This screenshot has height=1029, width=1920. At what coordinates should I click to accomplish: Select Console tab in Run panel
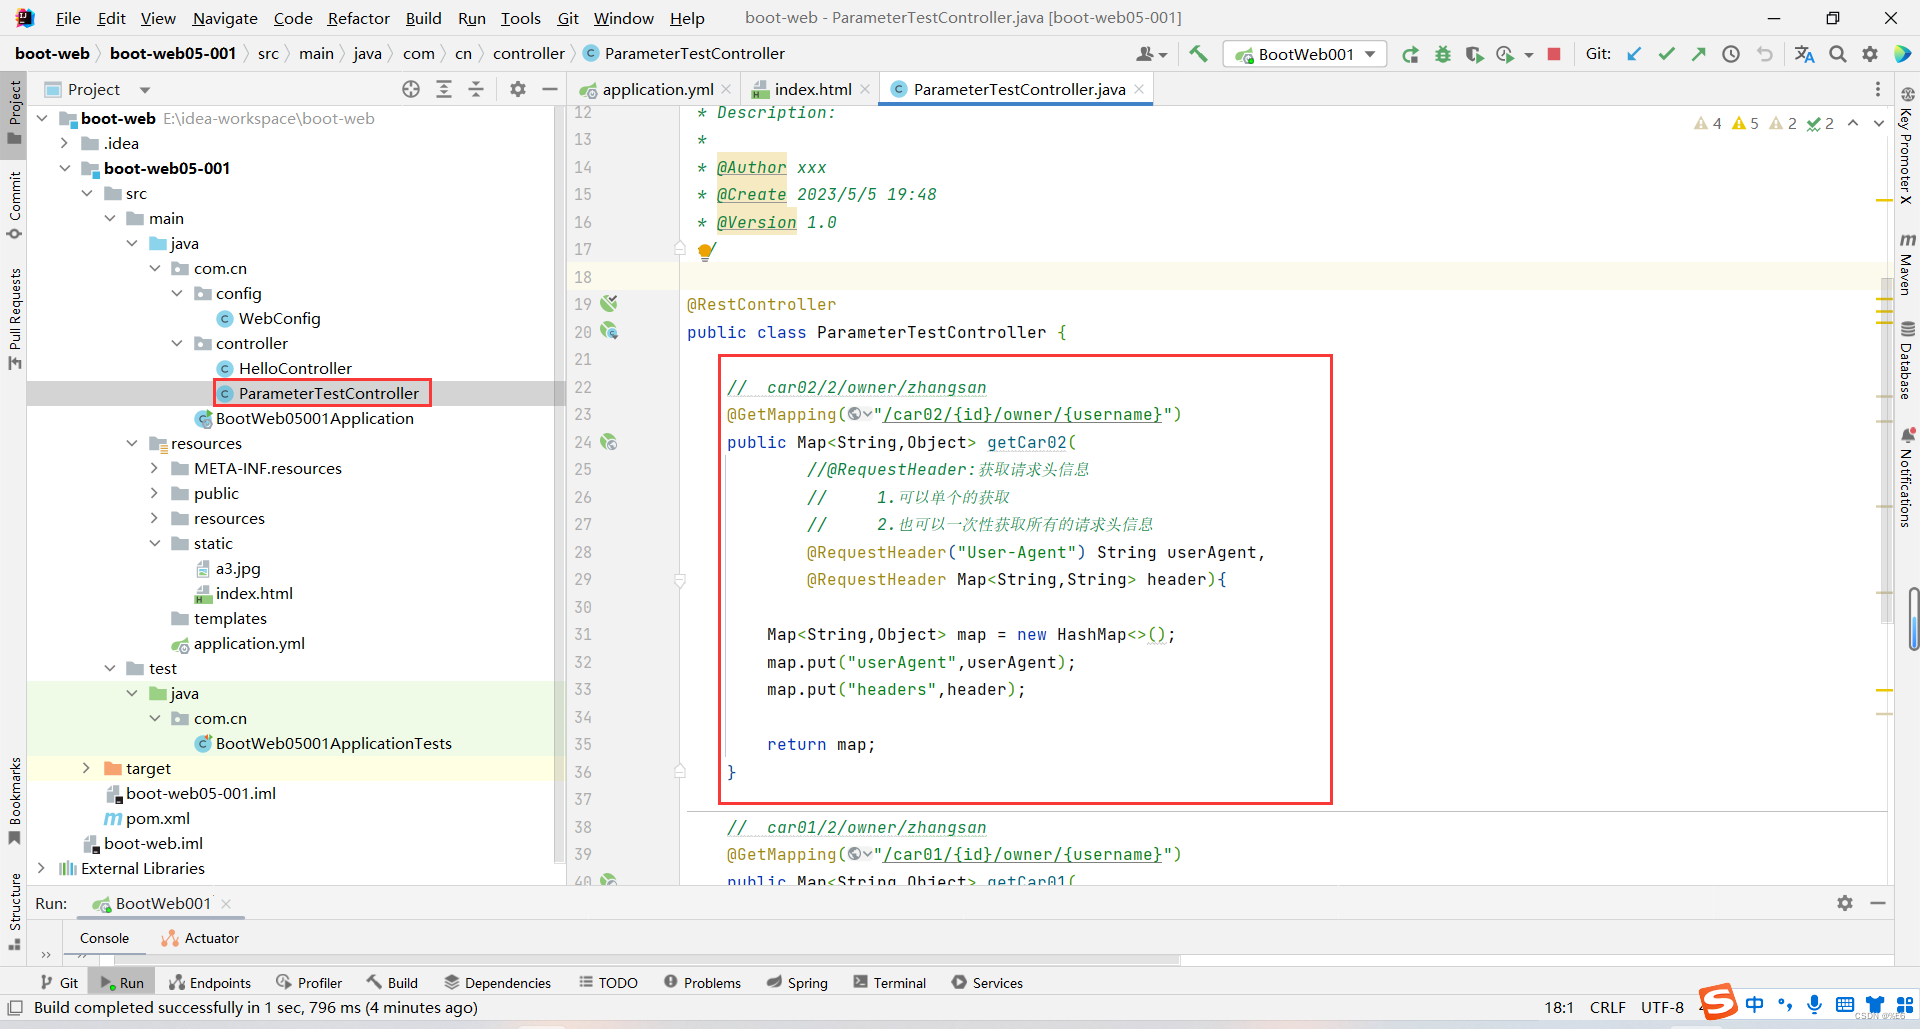point(104,938)
